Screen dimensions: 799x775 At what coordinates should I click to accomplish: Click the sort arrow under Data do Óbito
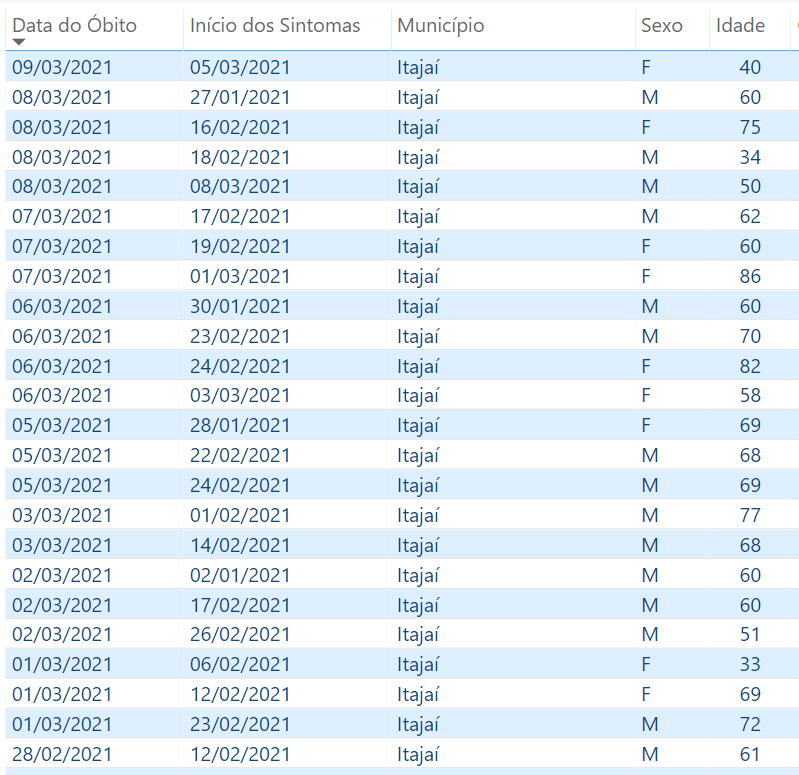(x=19, y=42)
